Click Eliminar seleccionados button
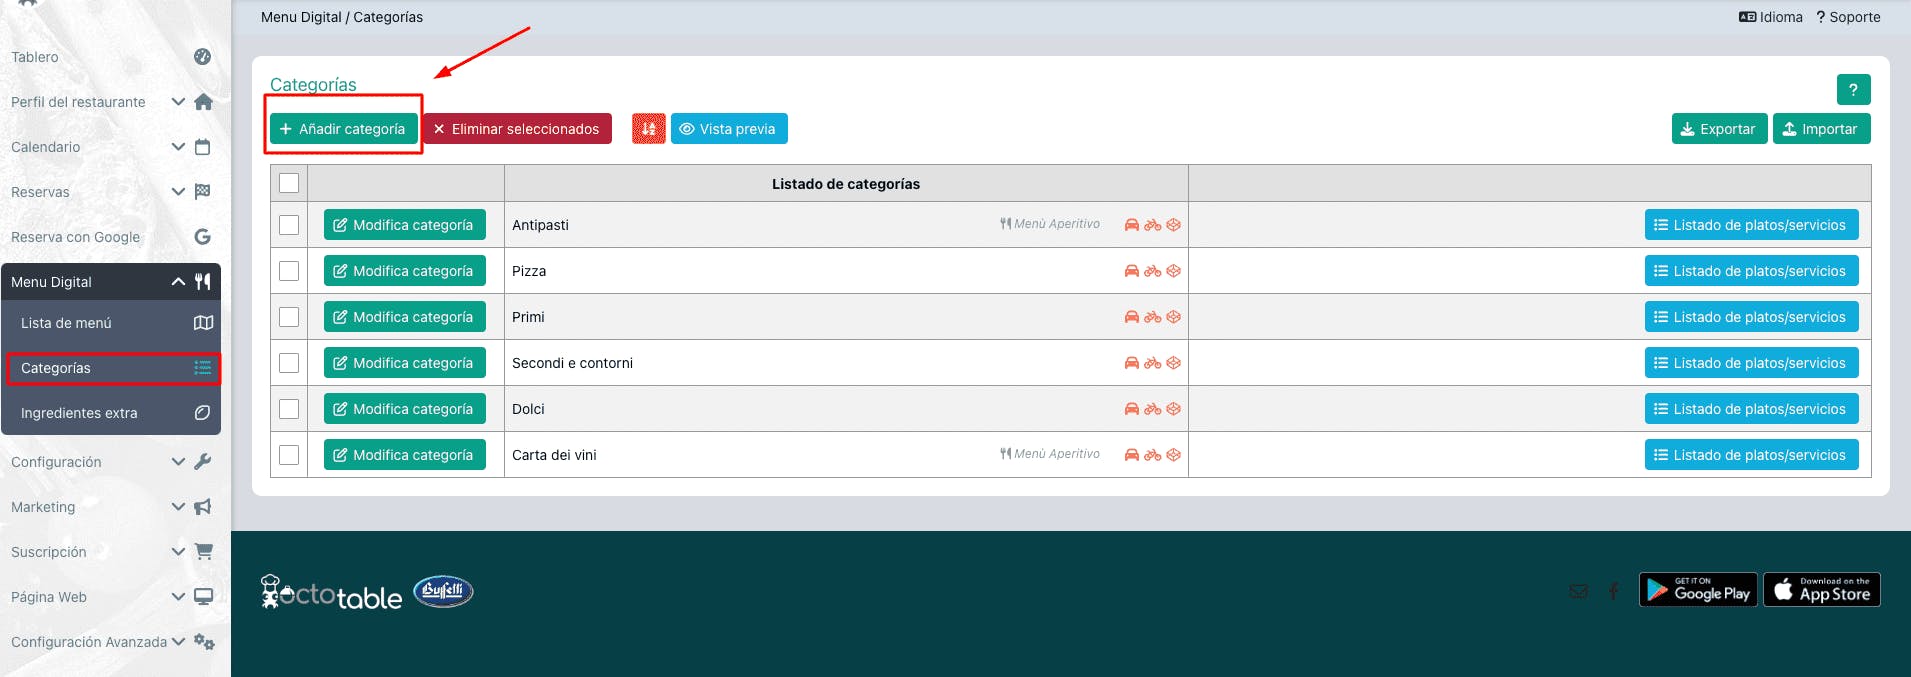 point(517,129)
